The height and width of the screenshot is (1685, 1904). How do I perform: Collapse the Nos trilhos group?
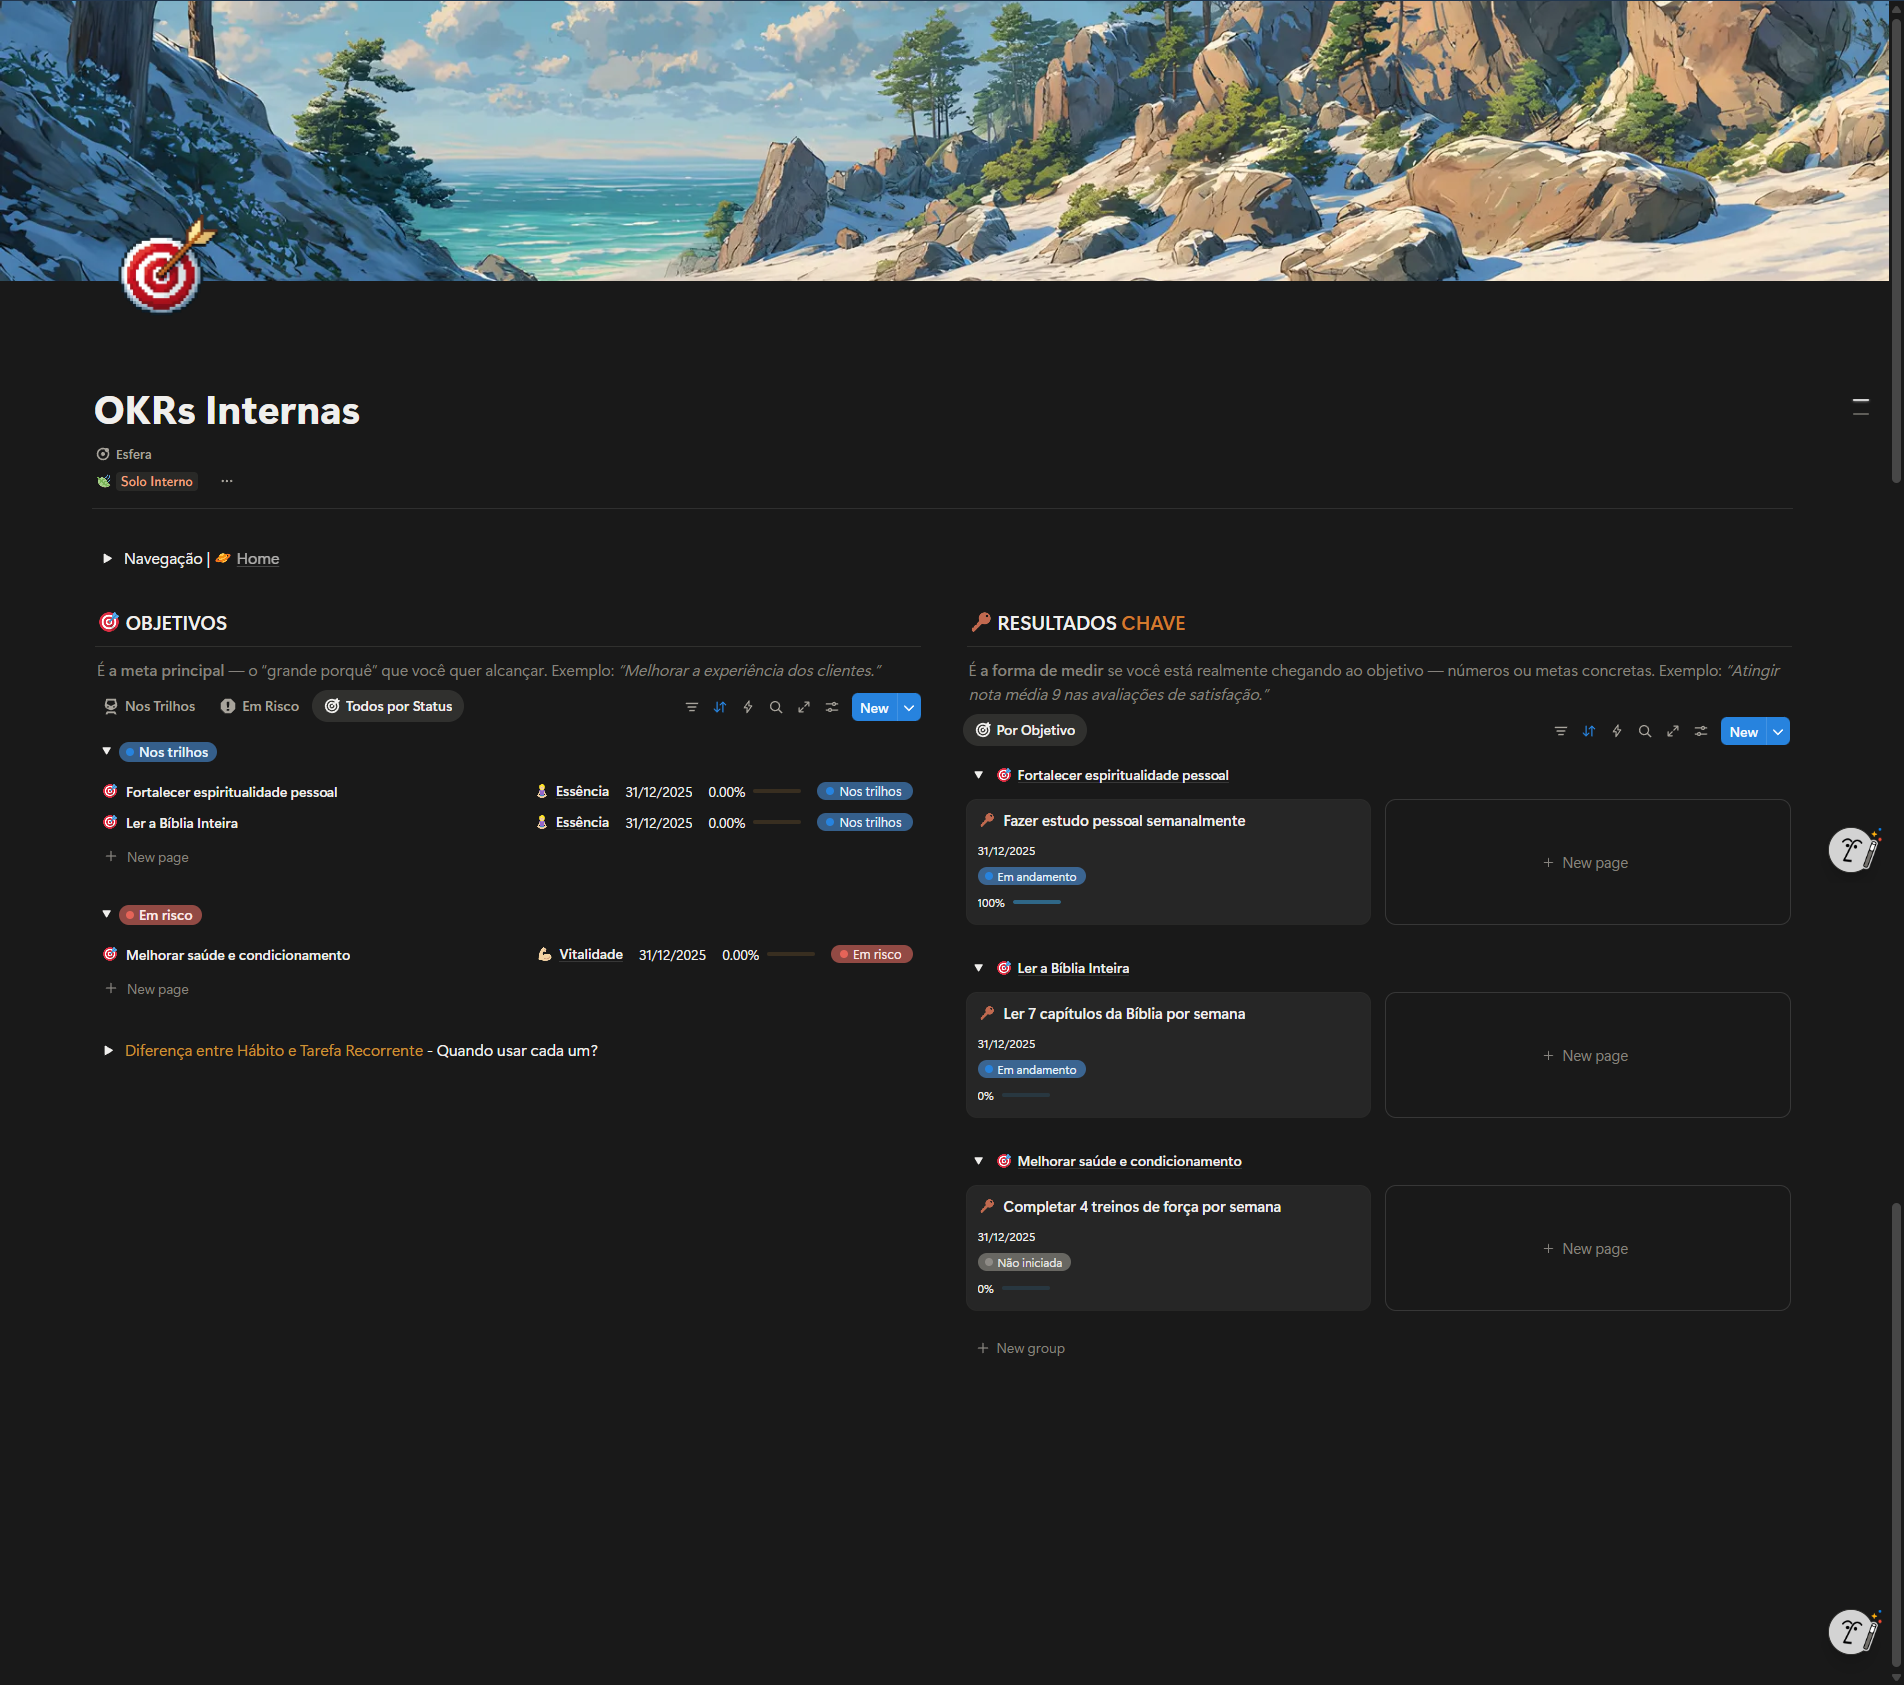coord(107,751)
